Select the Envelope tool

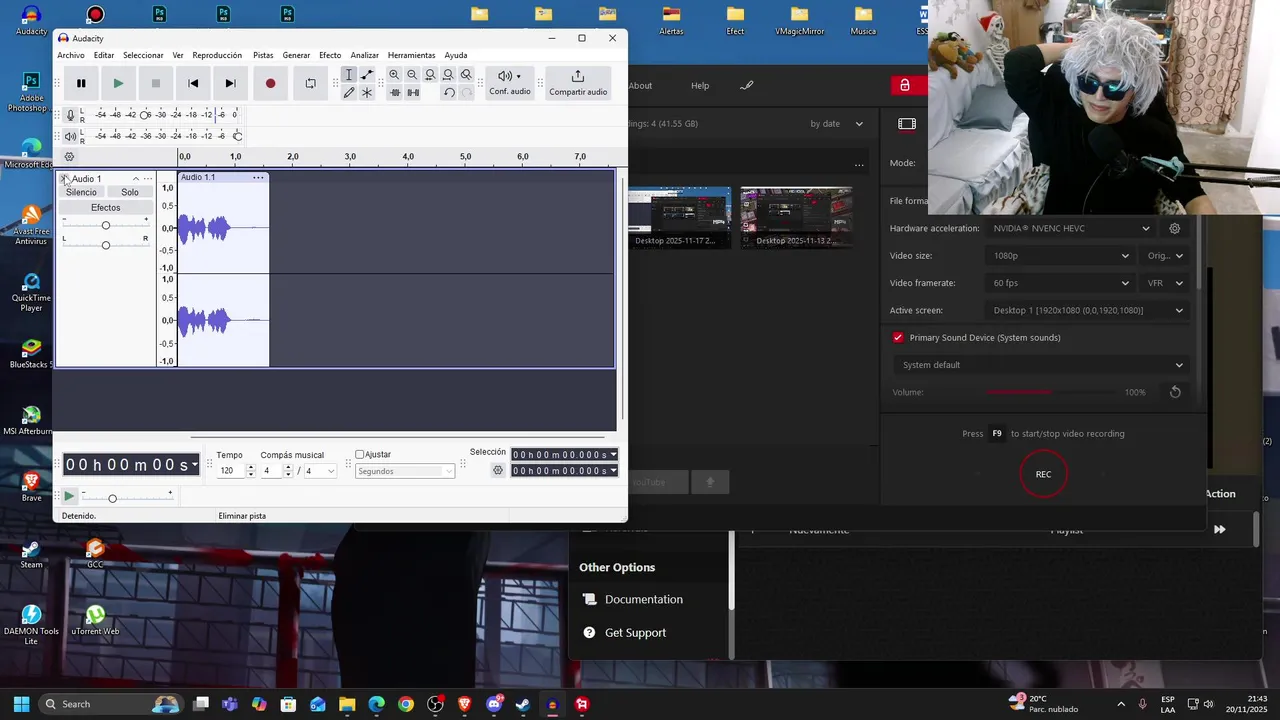tap(367, 75)
